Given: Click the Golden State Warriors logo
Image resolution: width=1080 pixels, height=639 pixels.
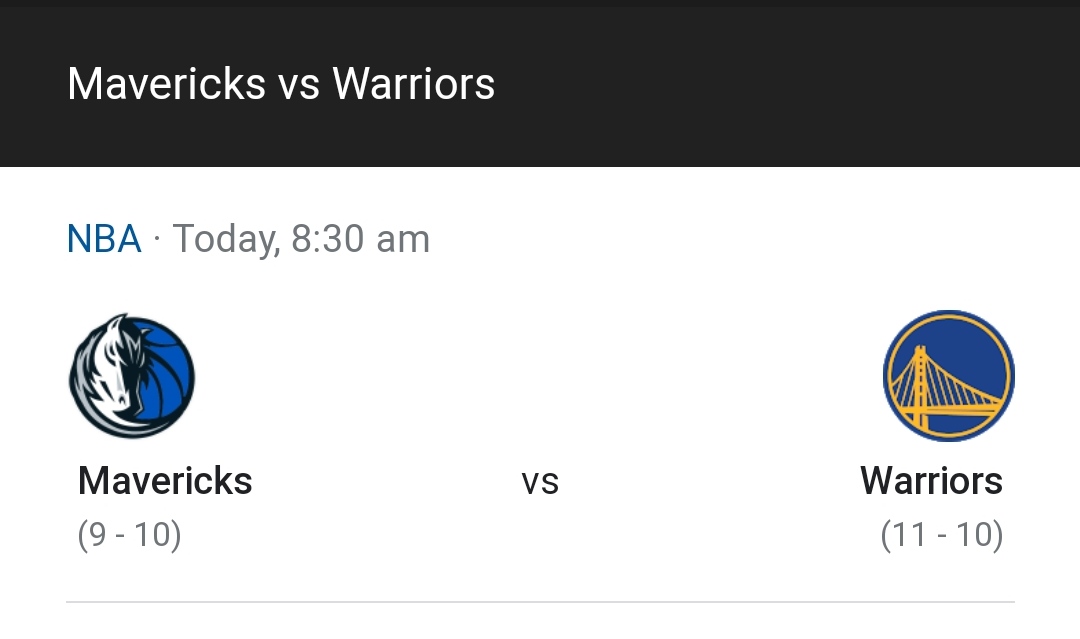Looking at the screenshot, I should coord(948,376).
